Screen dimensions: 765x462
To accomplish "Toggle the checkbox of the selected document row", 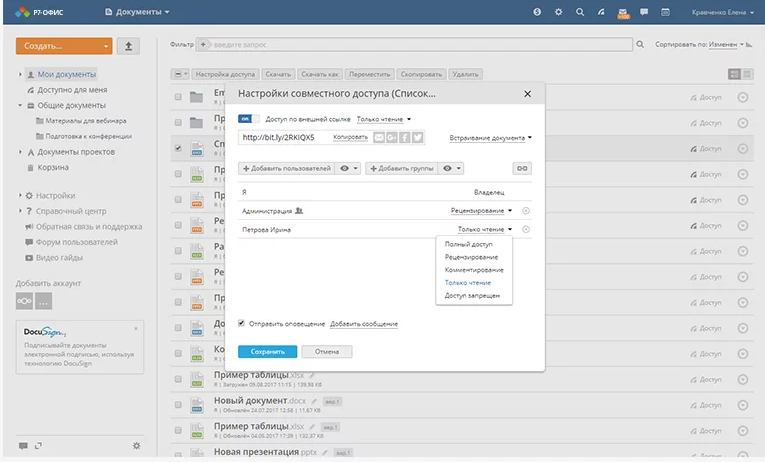I will [x=178, y=148].
